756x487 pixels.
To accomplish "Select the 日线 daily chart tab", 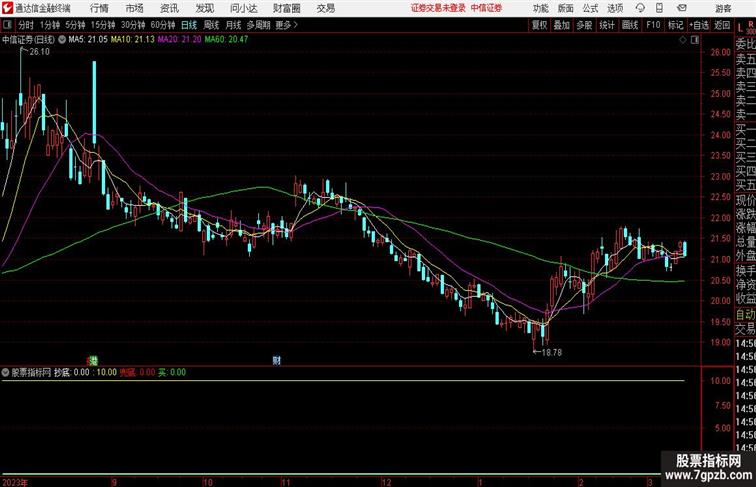I will pos(189,25).
